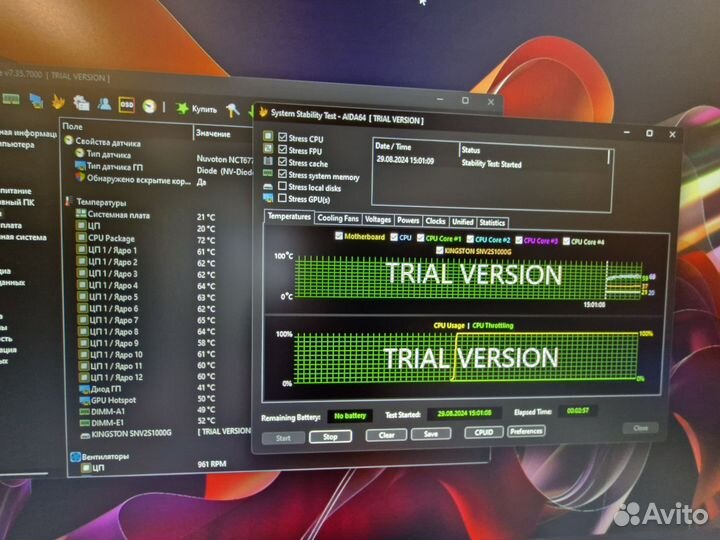Viewport: 720px width, 540px height.
Task: Click the Поле column header
Action: [73, 126]
